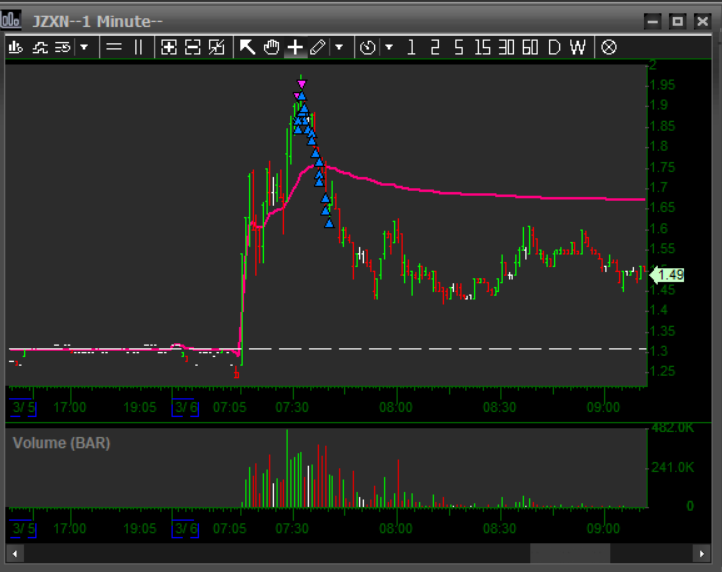Image resolution: width=722 pixels, height=572 pixels.
Task: Click the 1.49 current price marker
Action: click(667, 275)
